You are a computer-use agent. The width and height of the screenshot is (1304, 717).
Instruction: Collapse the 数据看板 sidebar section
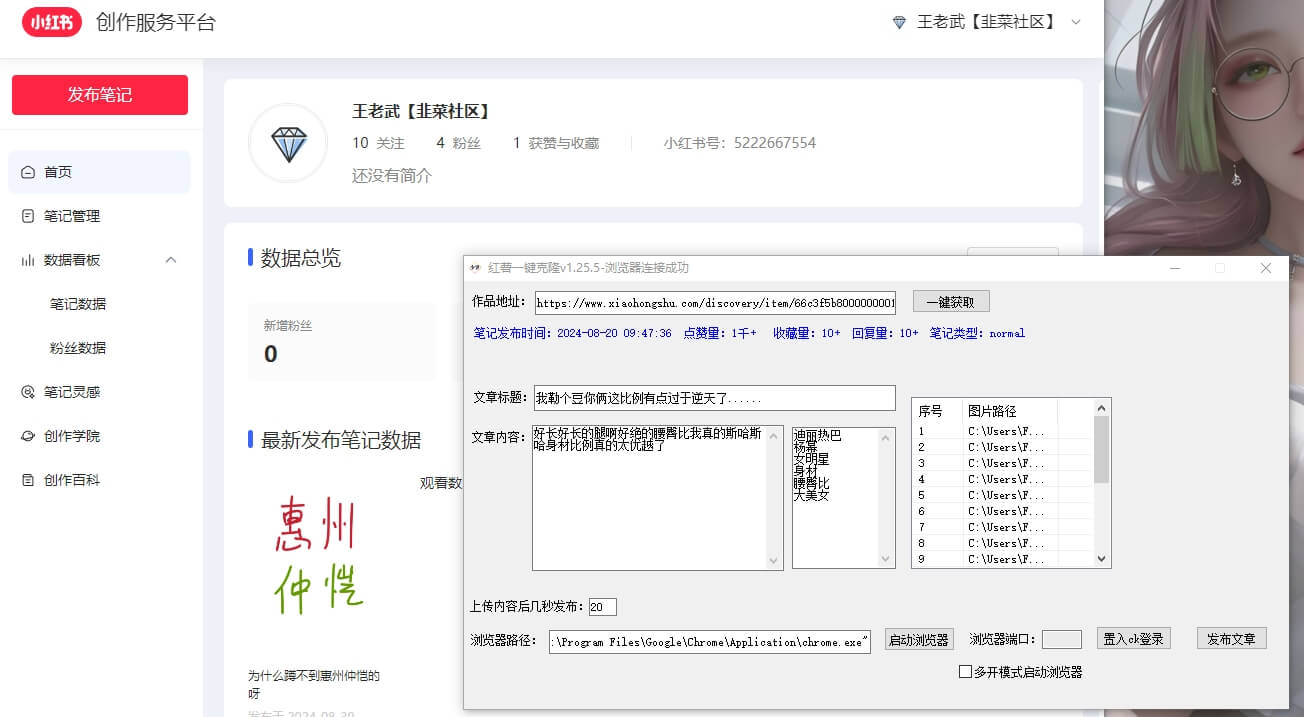[x=170, y=259]
